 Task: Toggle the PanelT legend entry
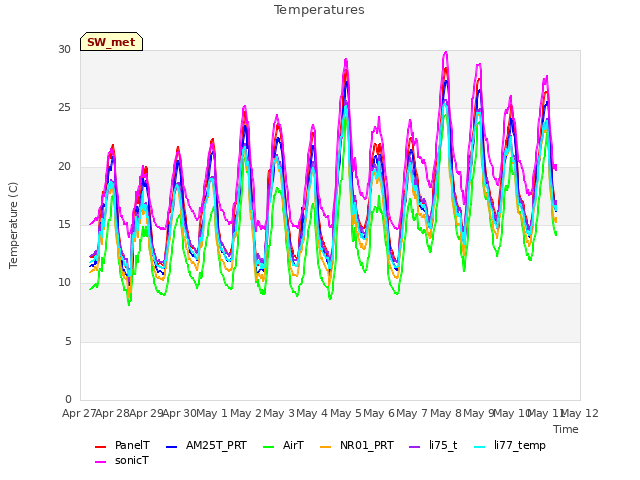122,445
